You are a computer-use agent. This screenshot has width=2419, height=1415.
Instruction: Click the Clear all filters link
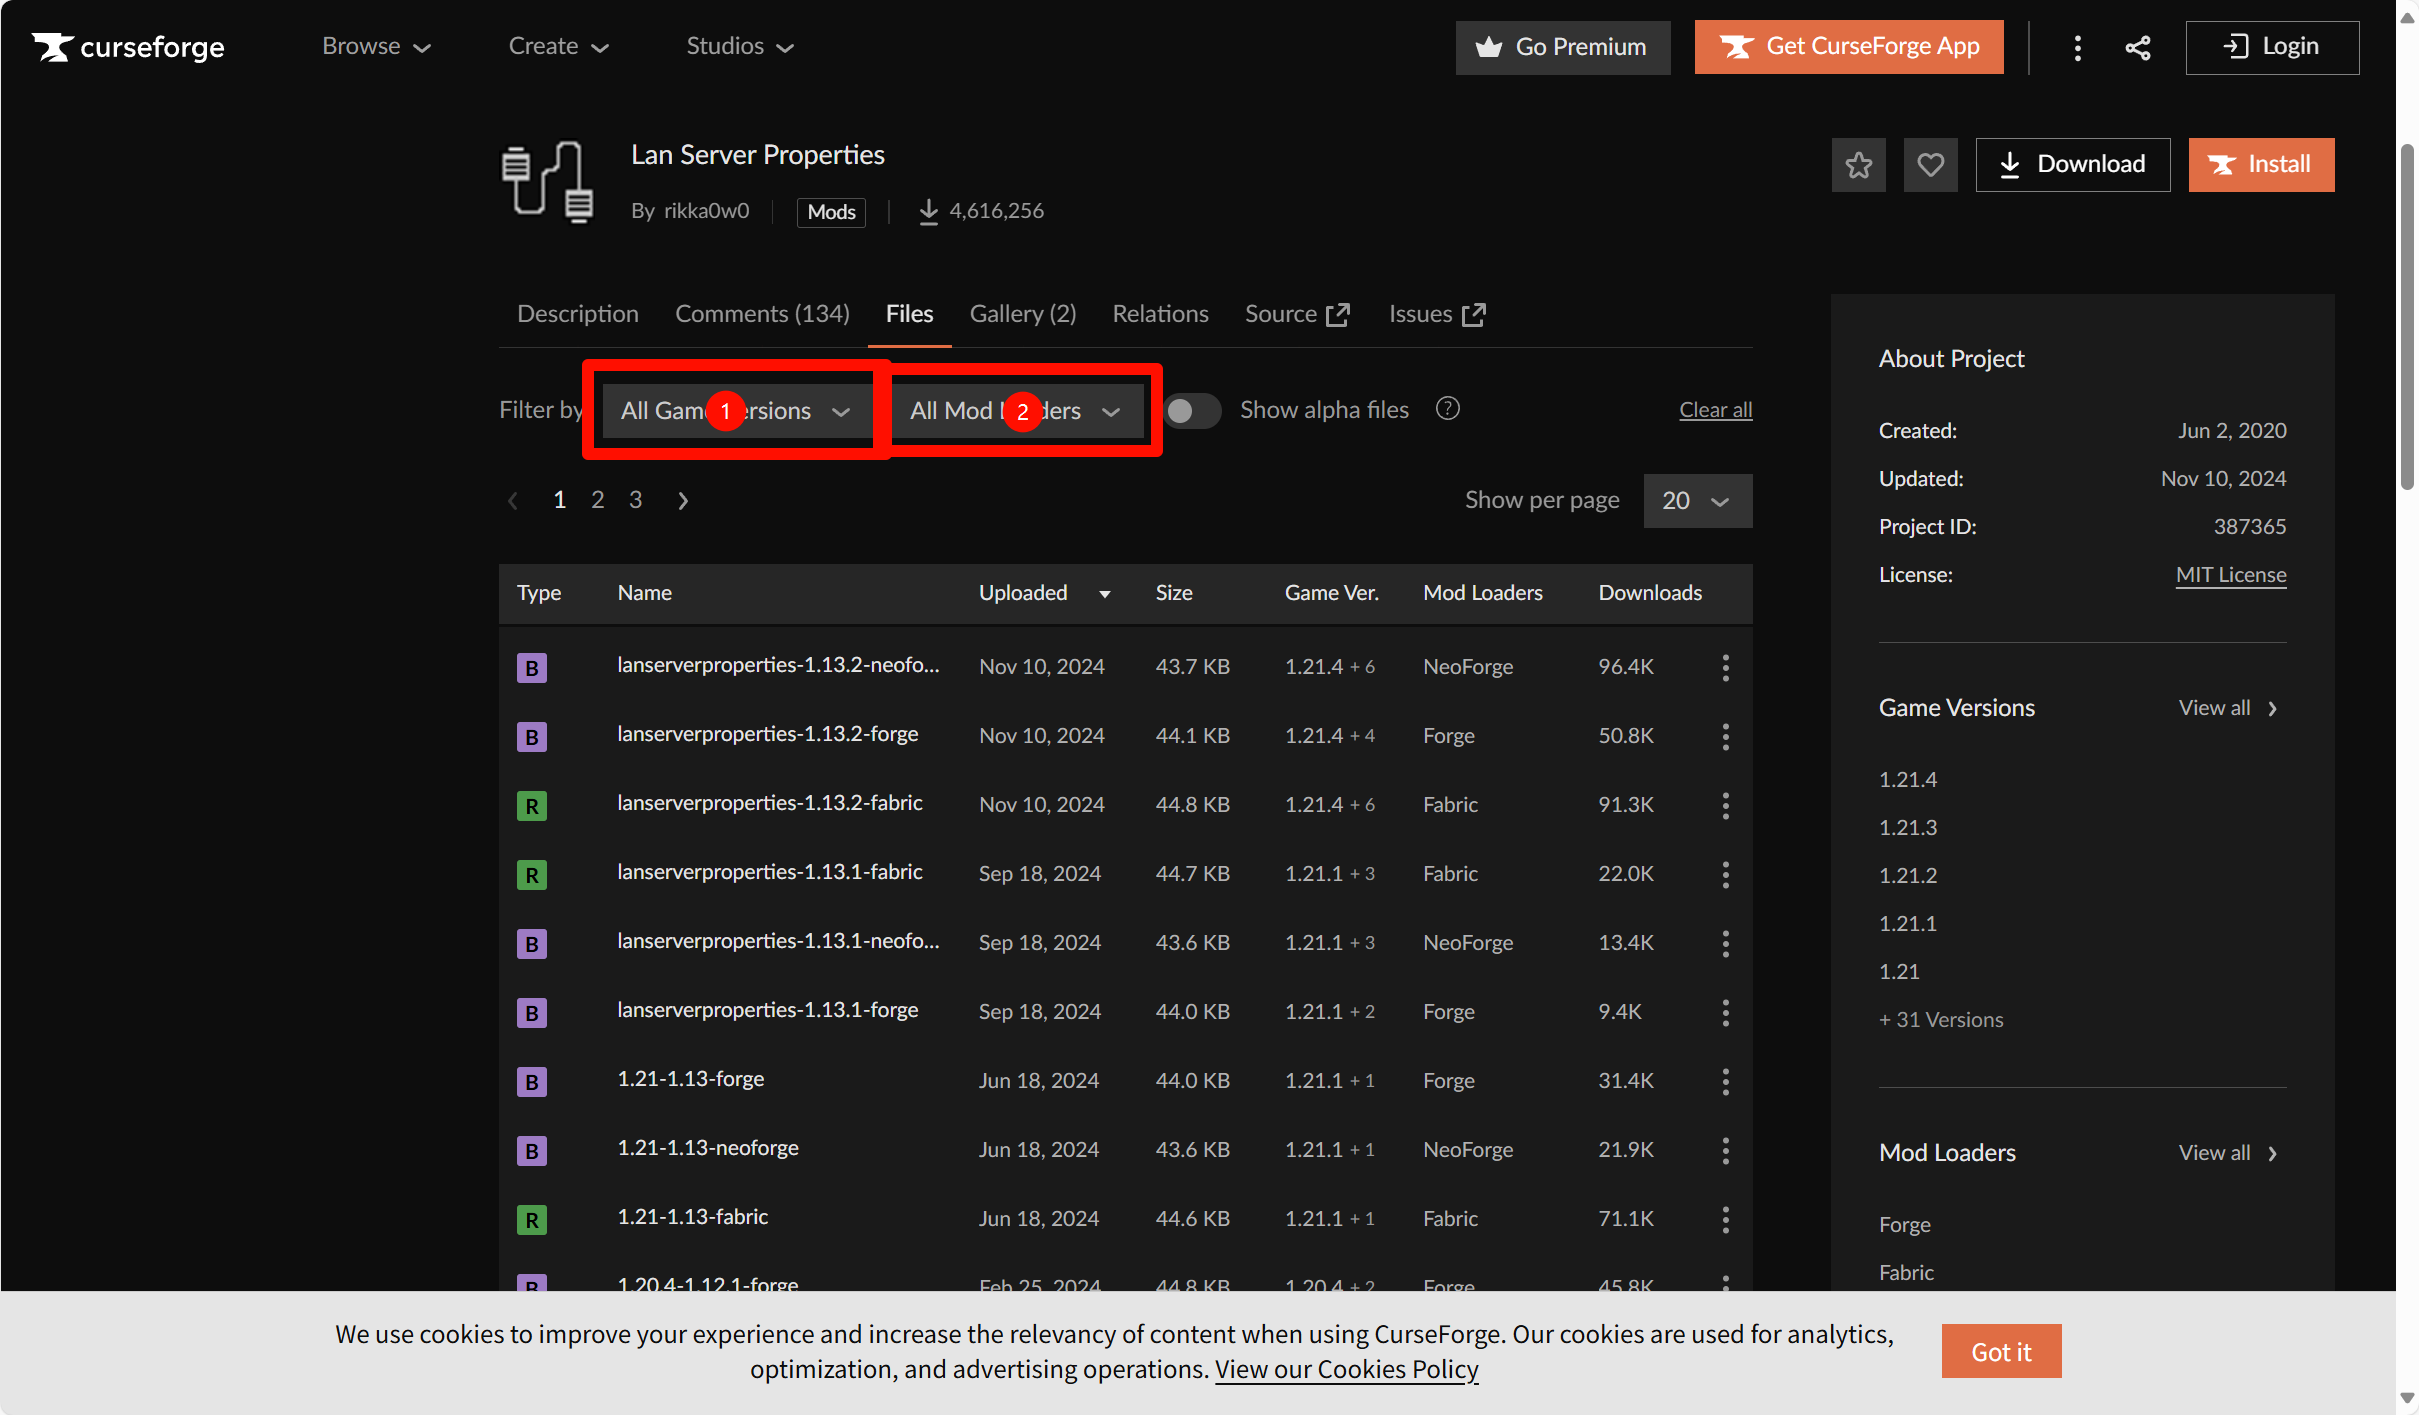point(1715,410)
